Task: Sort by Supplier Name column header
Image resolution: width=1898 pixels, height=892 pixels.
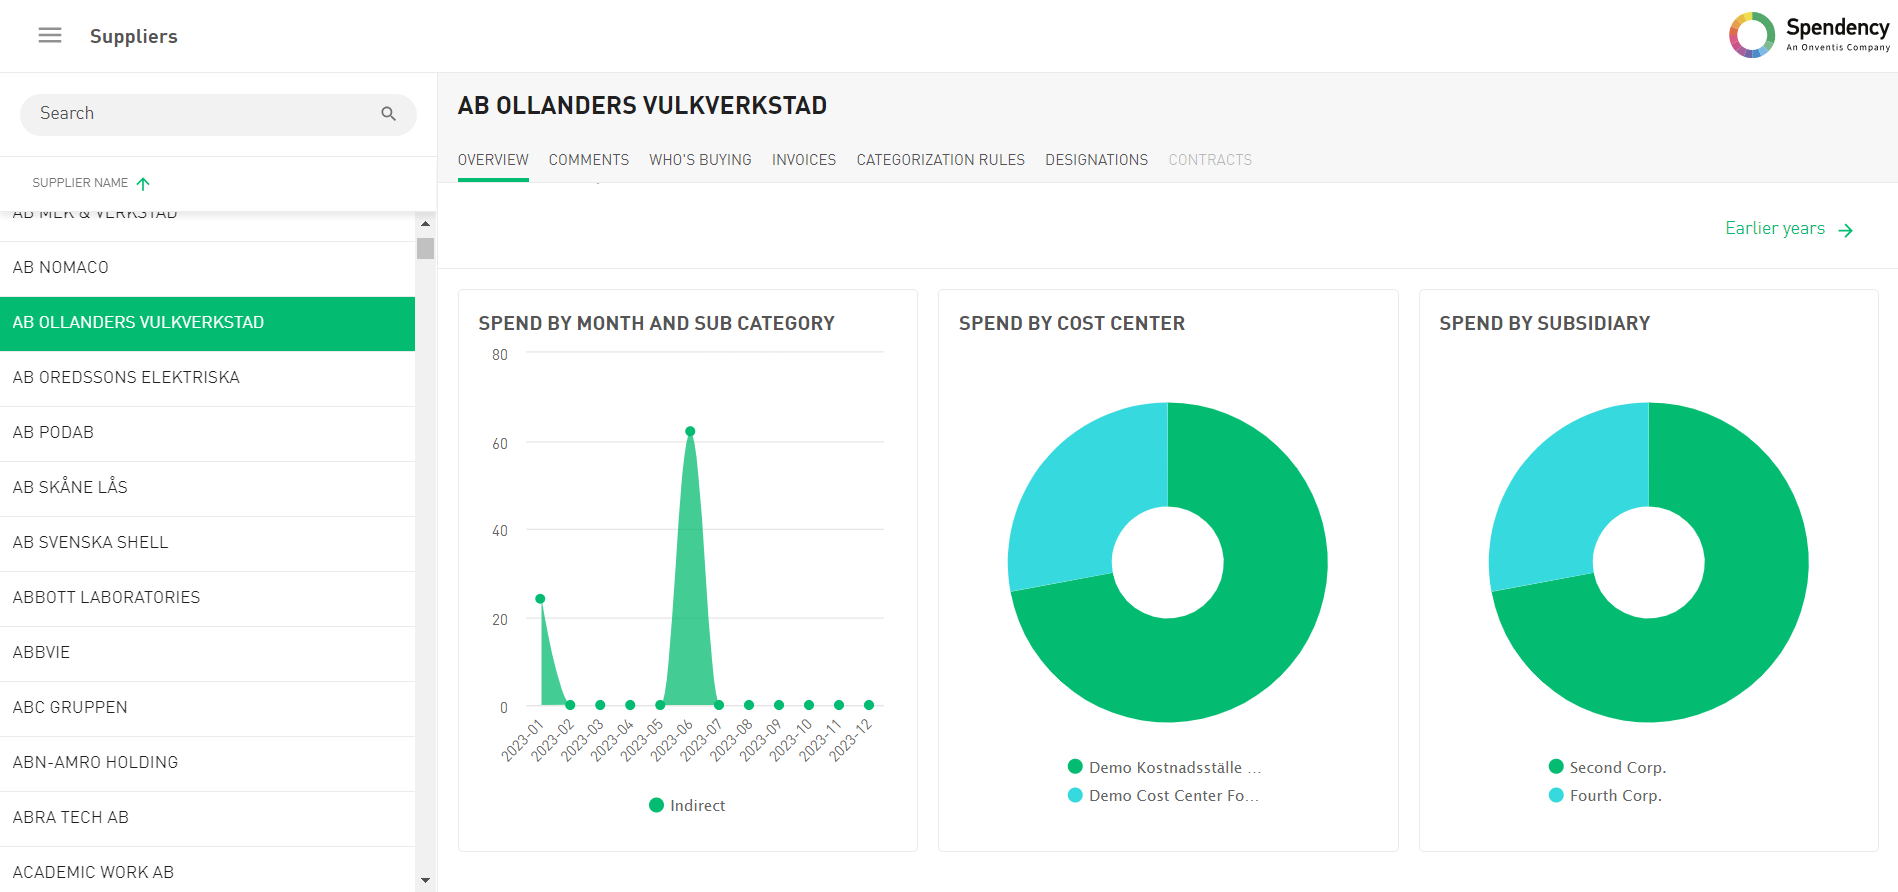Action: pos(80,183)
